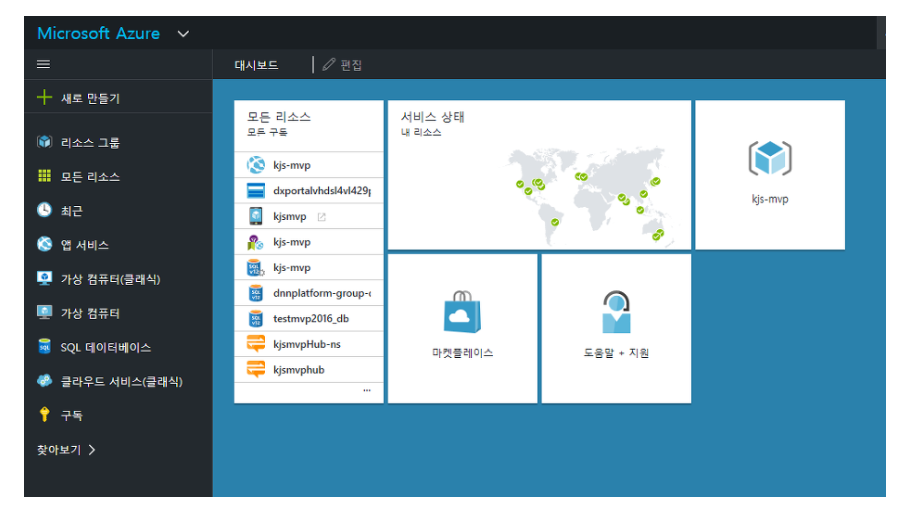Click the external link icon next to kjsmvp
903x515 pixels.
pos(322,217)
